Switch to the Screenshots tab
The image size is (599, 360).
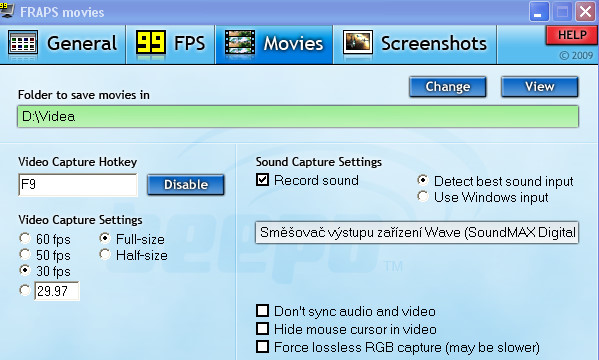pyautogui.click(x=415, y=43)
